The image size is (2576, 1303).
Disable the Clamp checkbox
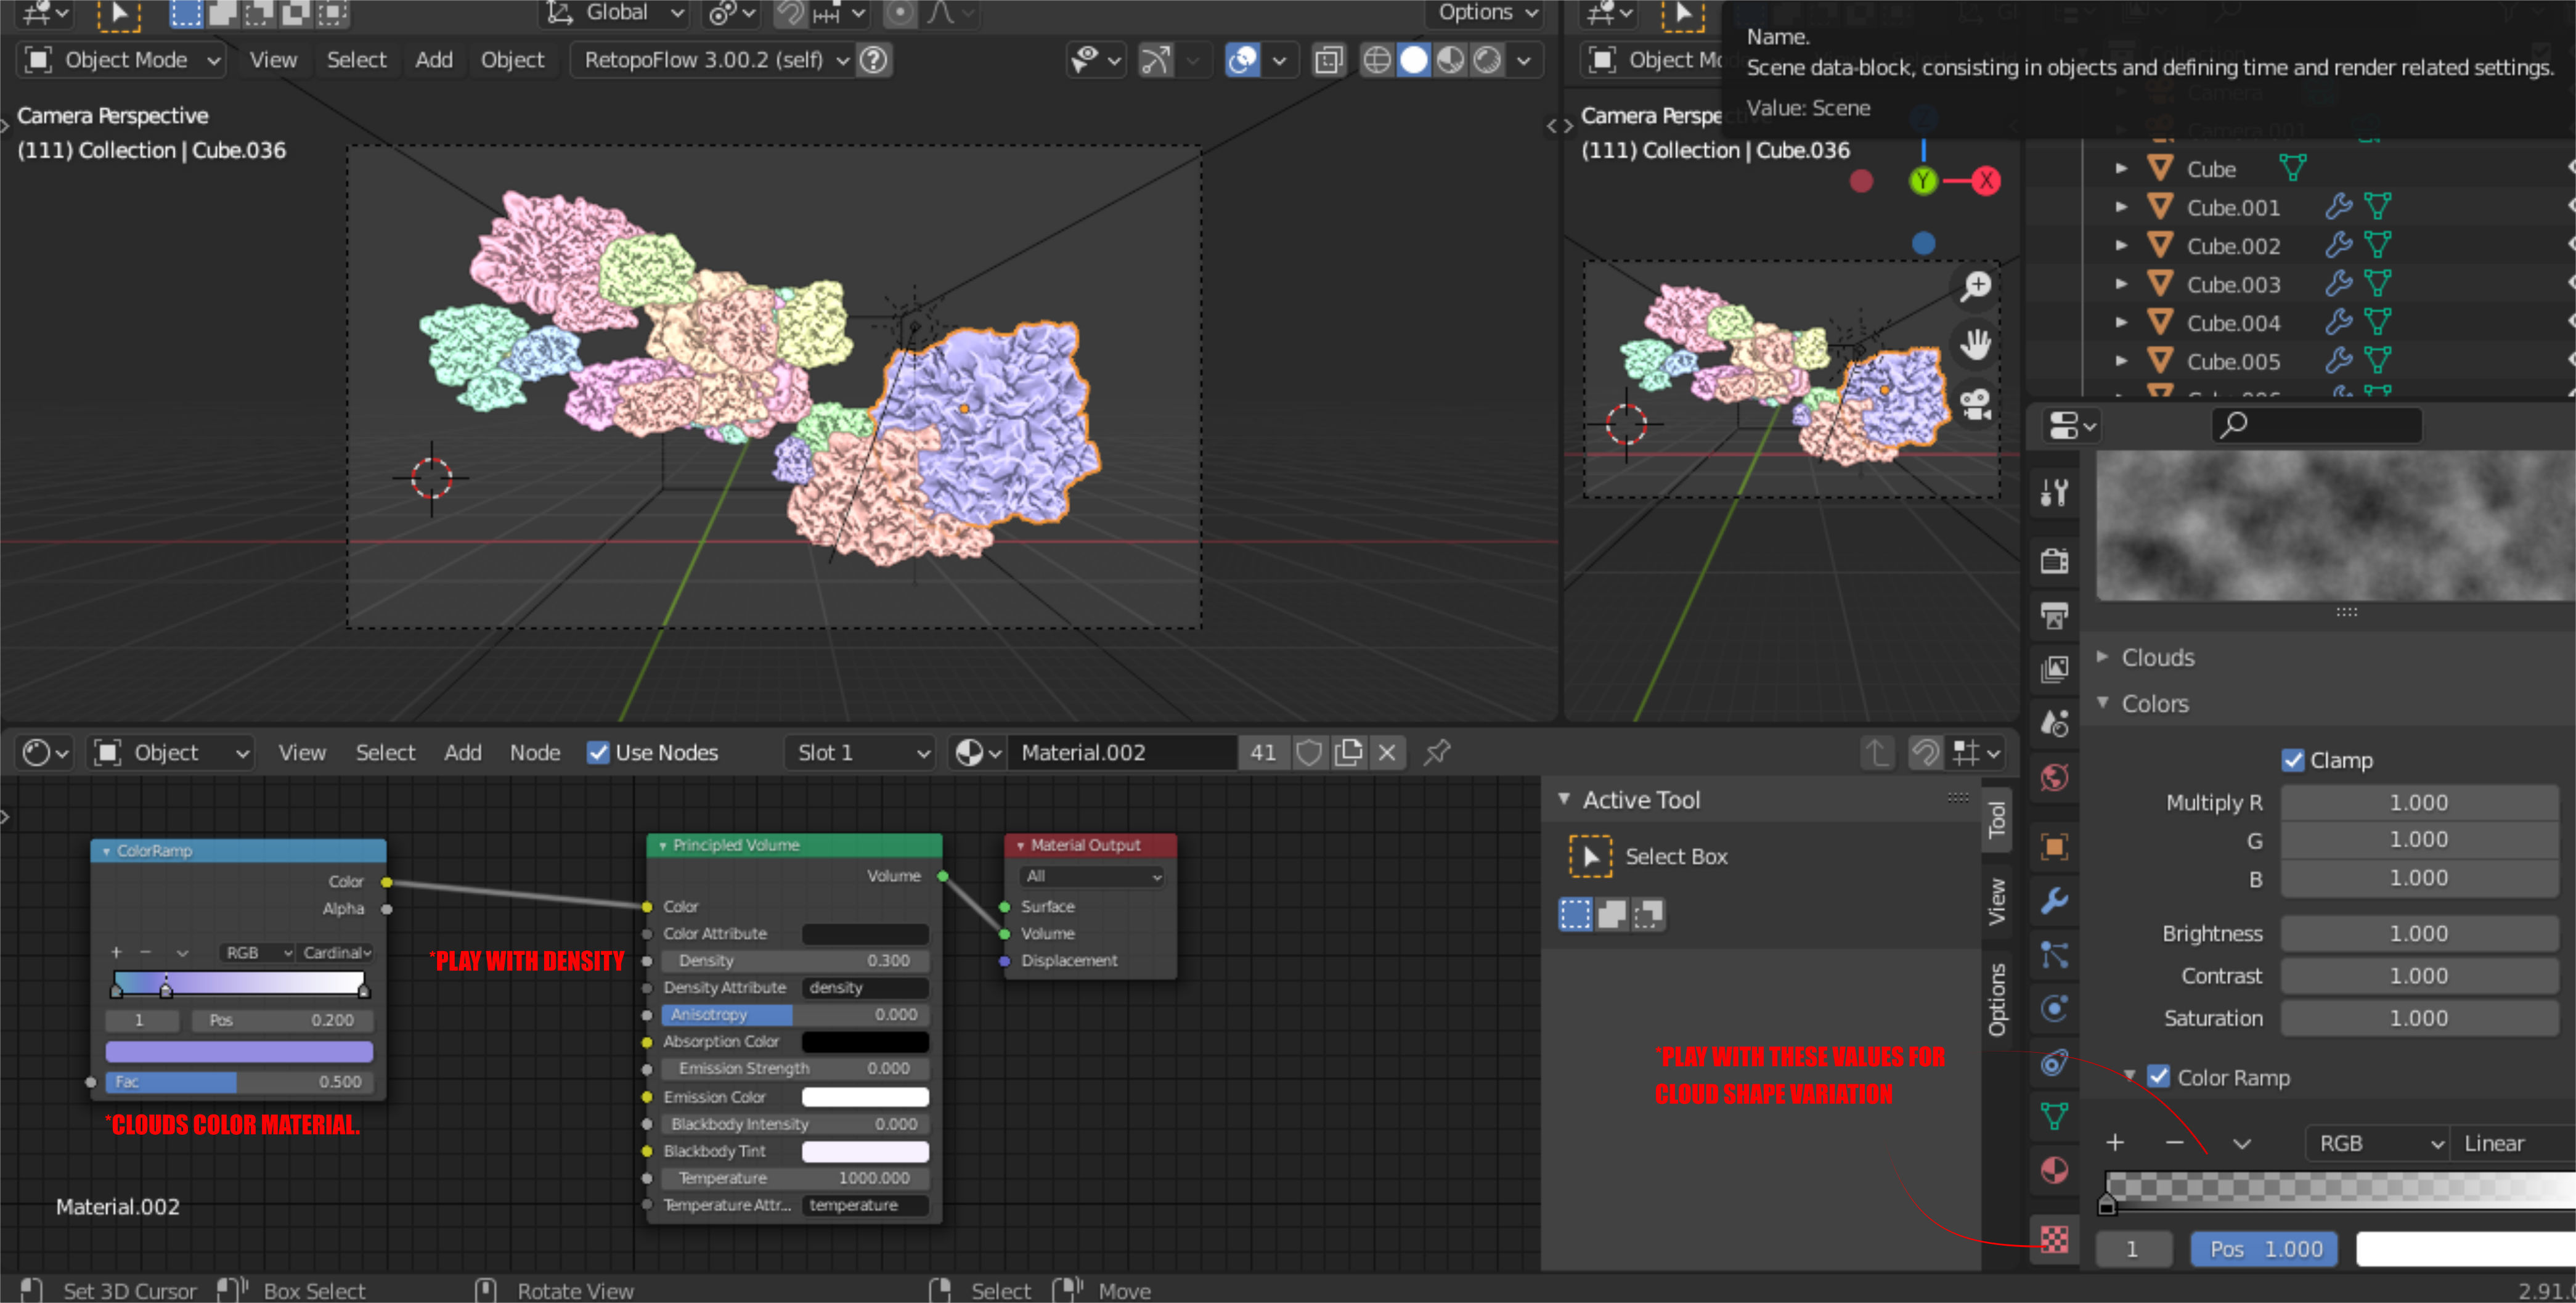[2293, 760]
